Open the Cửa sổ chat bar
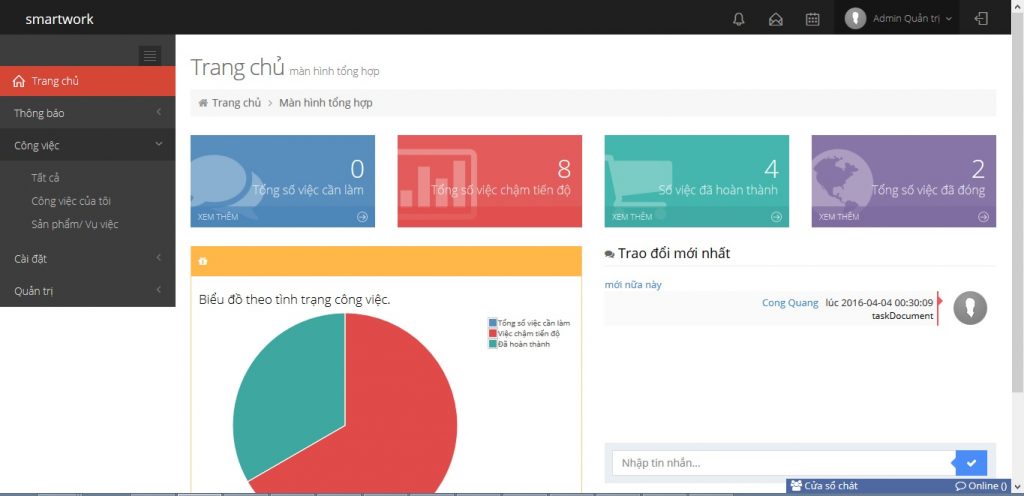This screenshot has width=1024, height=496. tap(899, 486)
